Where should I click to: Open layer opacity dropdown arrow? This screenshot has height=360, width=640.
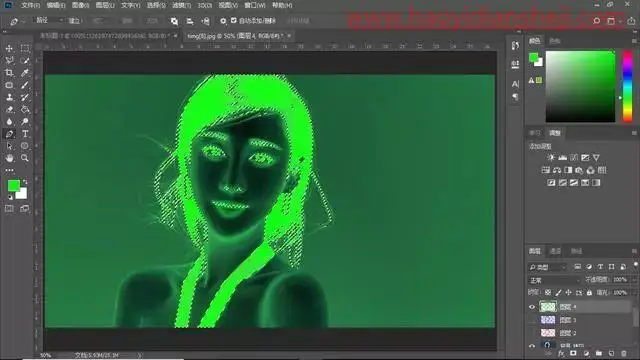pos(634,280)
